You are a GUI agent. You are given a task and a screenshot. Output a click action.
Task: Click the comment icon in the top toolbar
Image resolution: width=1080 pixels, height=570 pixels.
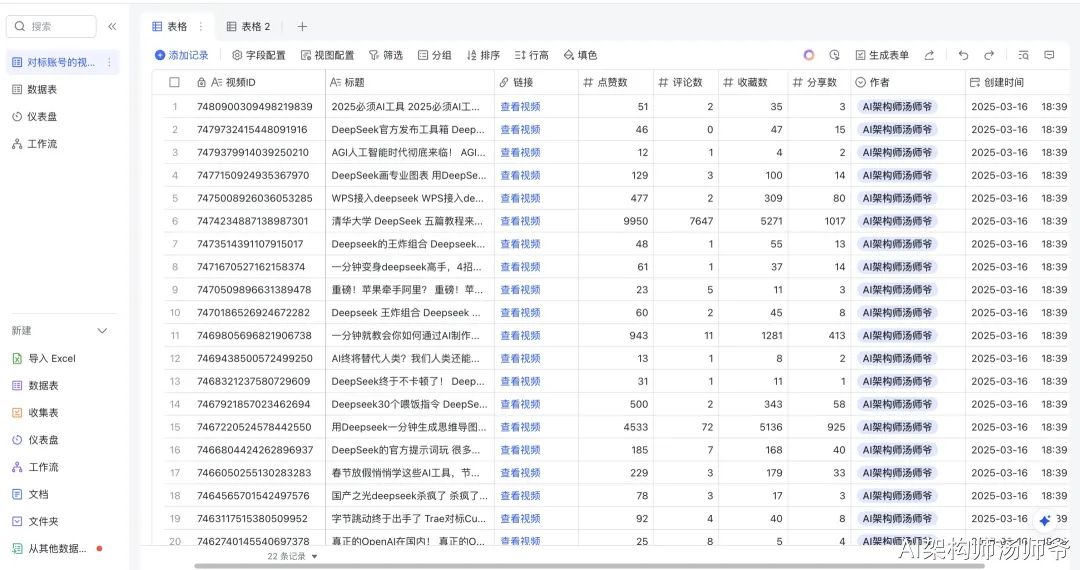click(1049, 55)
